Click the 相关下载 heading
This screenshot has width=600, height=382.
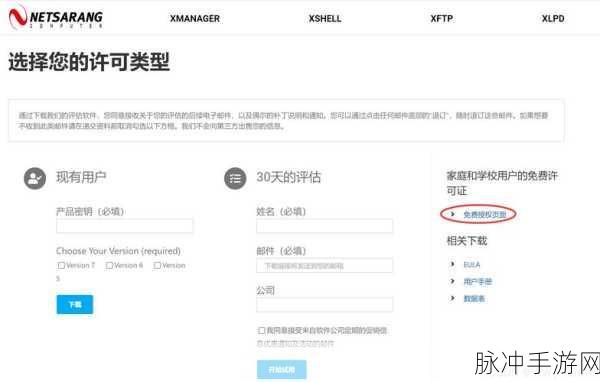click(467, 241)
